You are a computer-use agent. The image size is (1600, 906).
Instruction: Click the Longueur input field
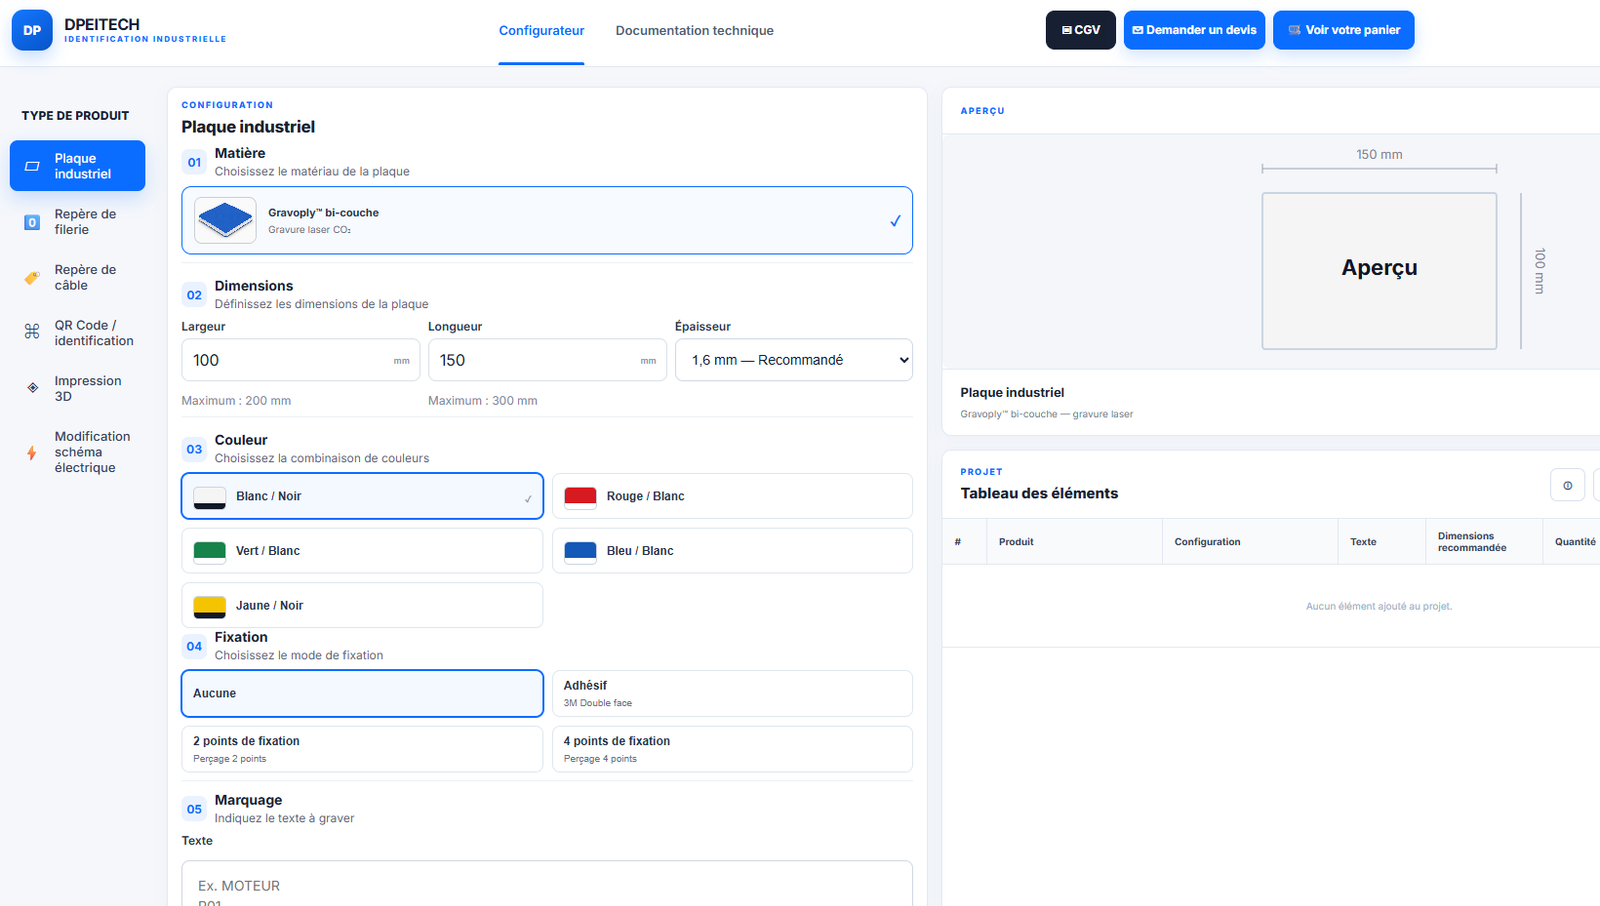pyautogui.click(x=547, y=360)
